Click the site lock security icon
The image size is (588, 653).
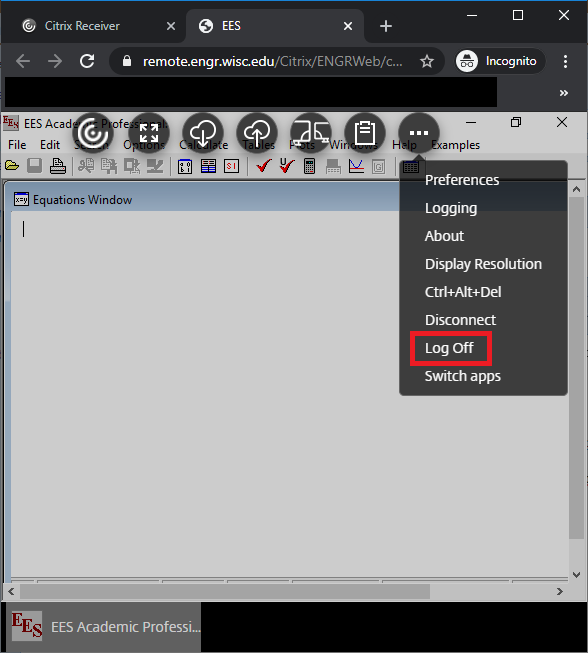(x=127, y=62)
